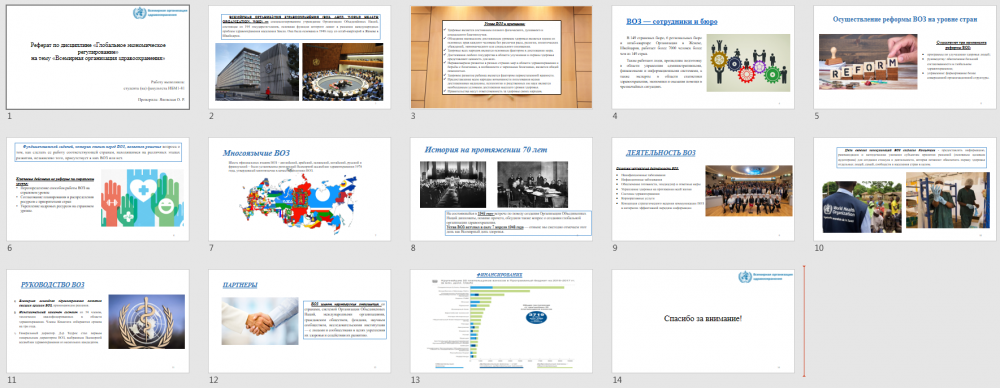Select slide 10 with WHO vest photo

[905, 190]
